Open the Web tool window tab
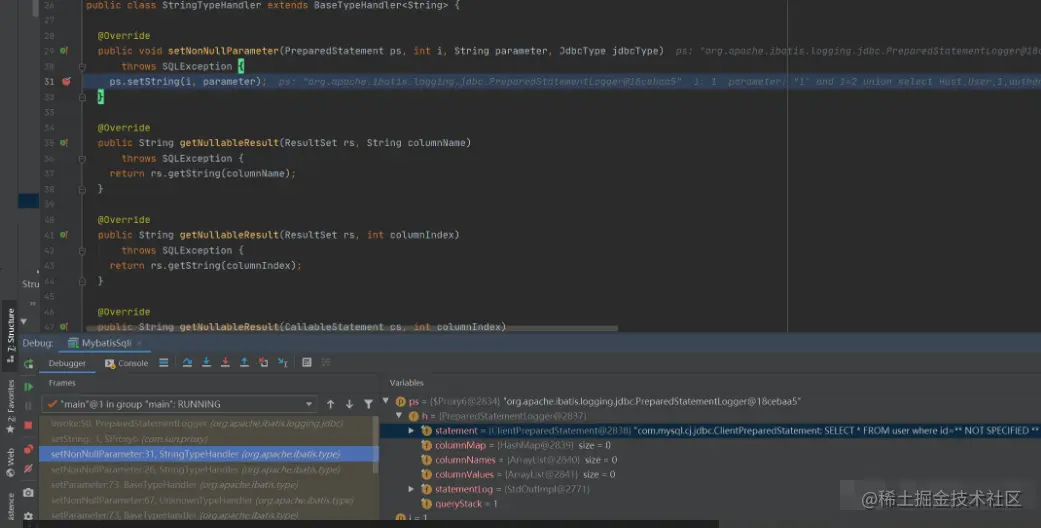 pos(11,462)
